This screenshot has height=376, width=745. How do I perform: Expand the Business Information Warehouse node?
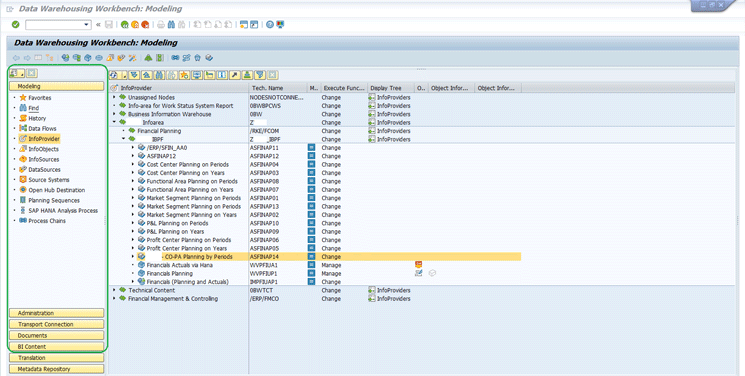[114, 114]
